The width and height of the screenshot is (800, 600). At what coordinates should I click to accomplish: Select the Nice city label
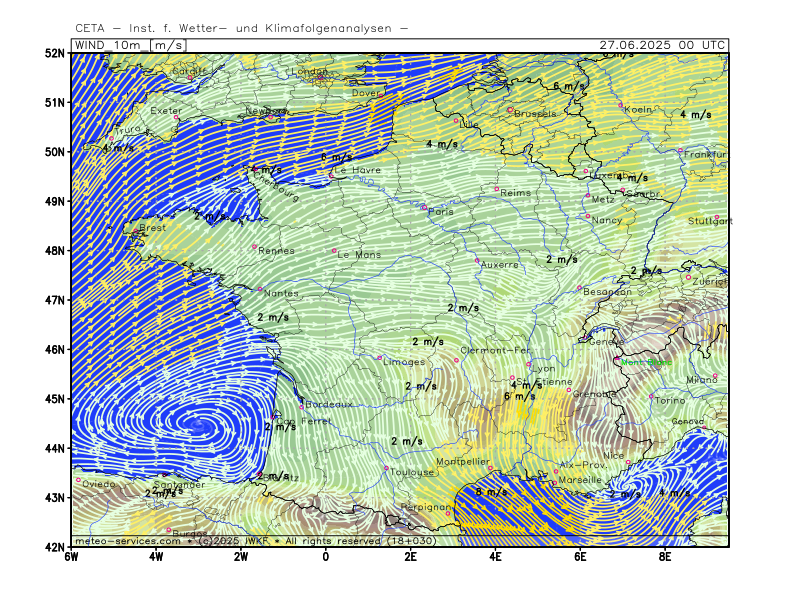click(x=613, y=456)
